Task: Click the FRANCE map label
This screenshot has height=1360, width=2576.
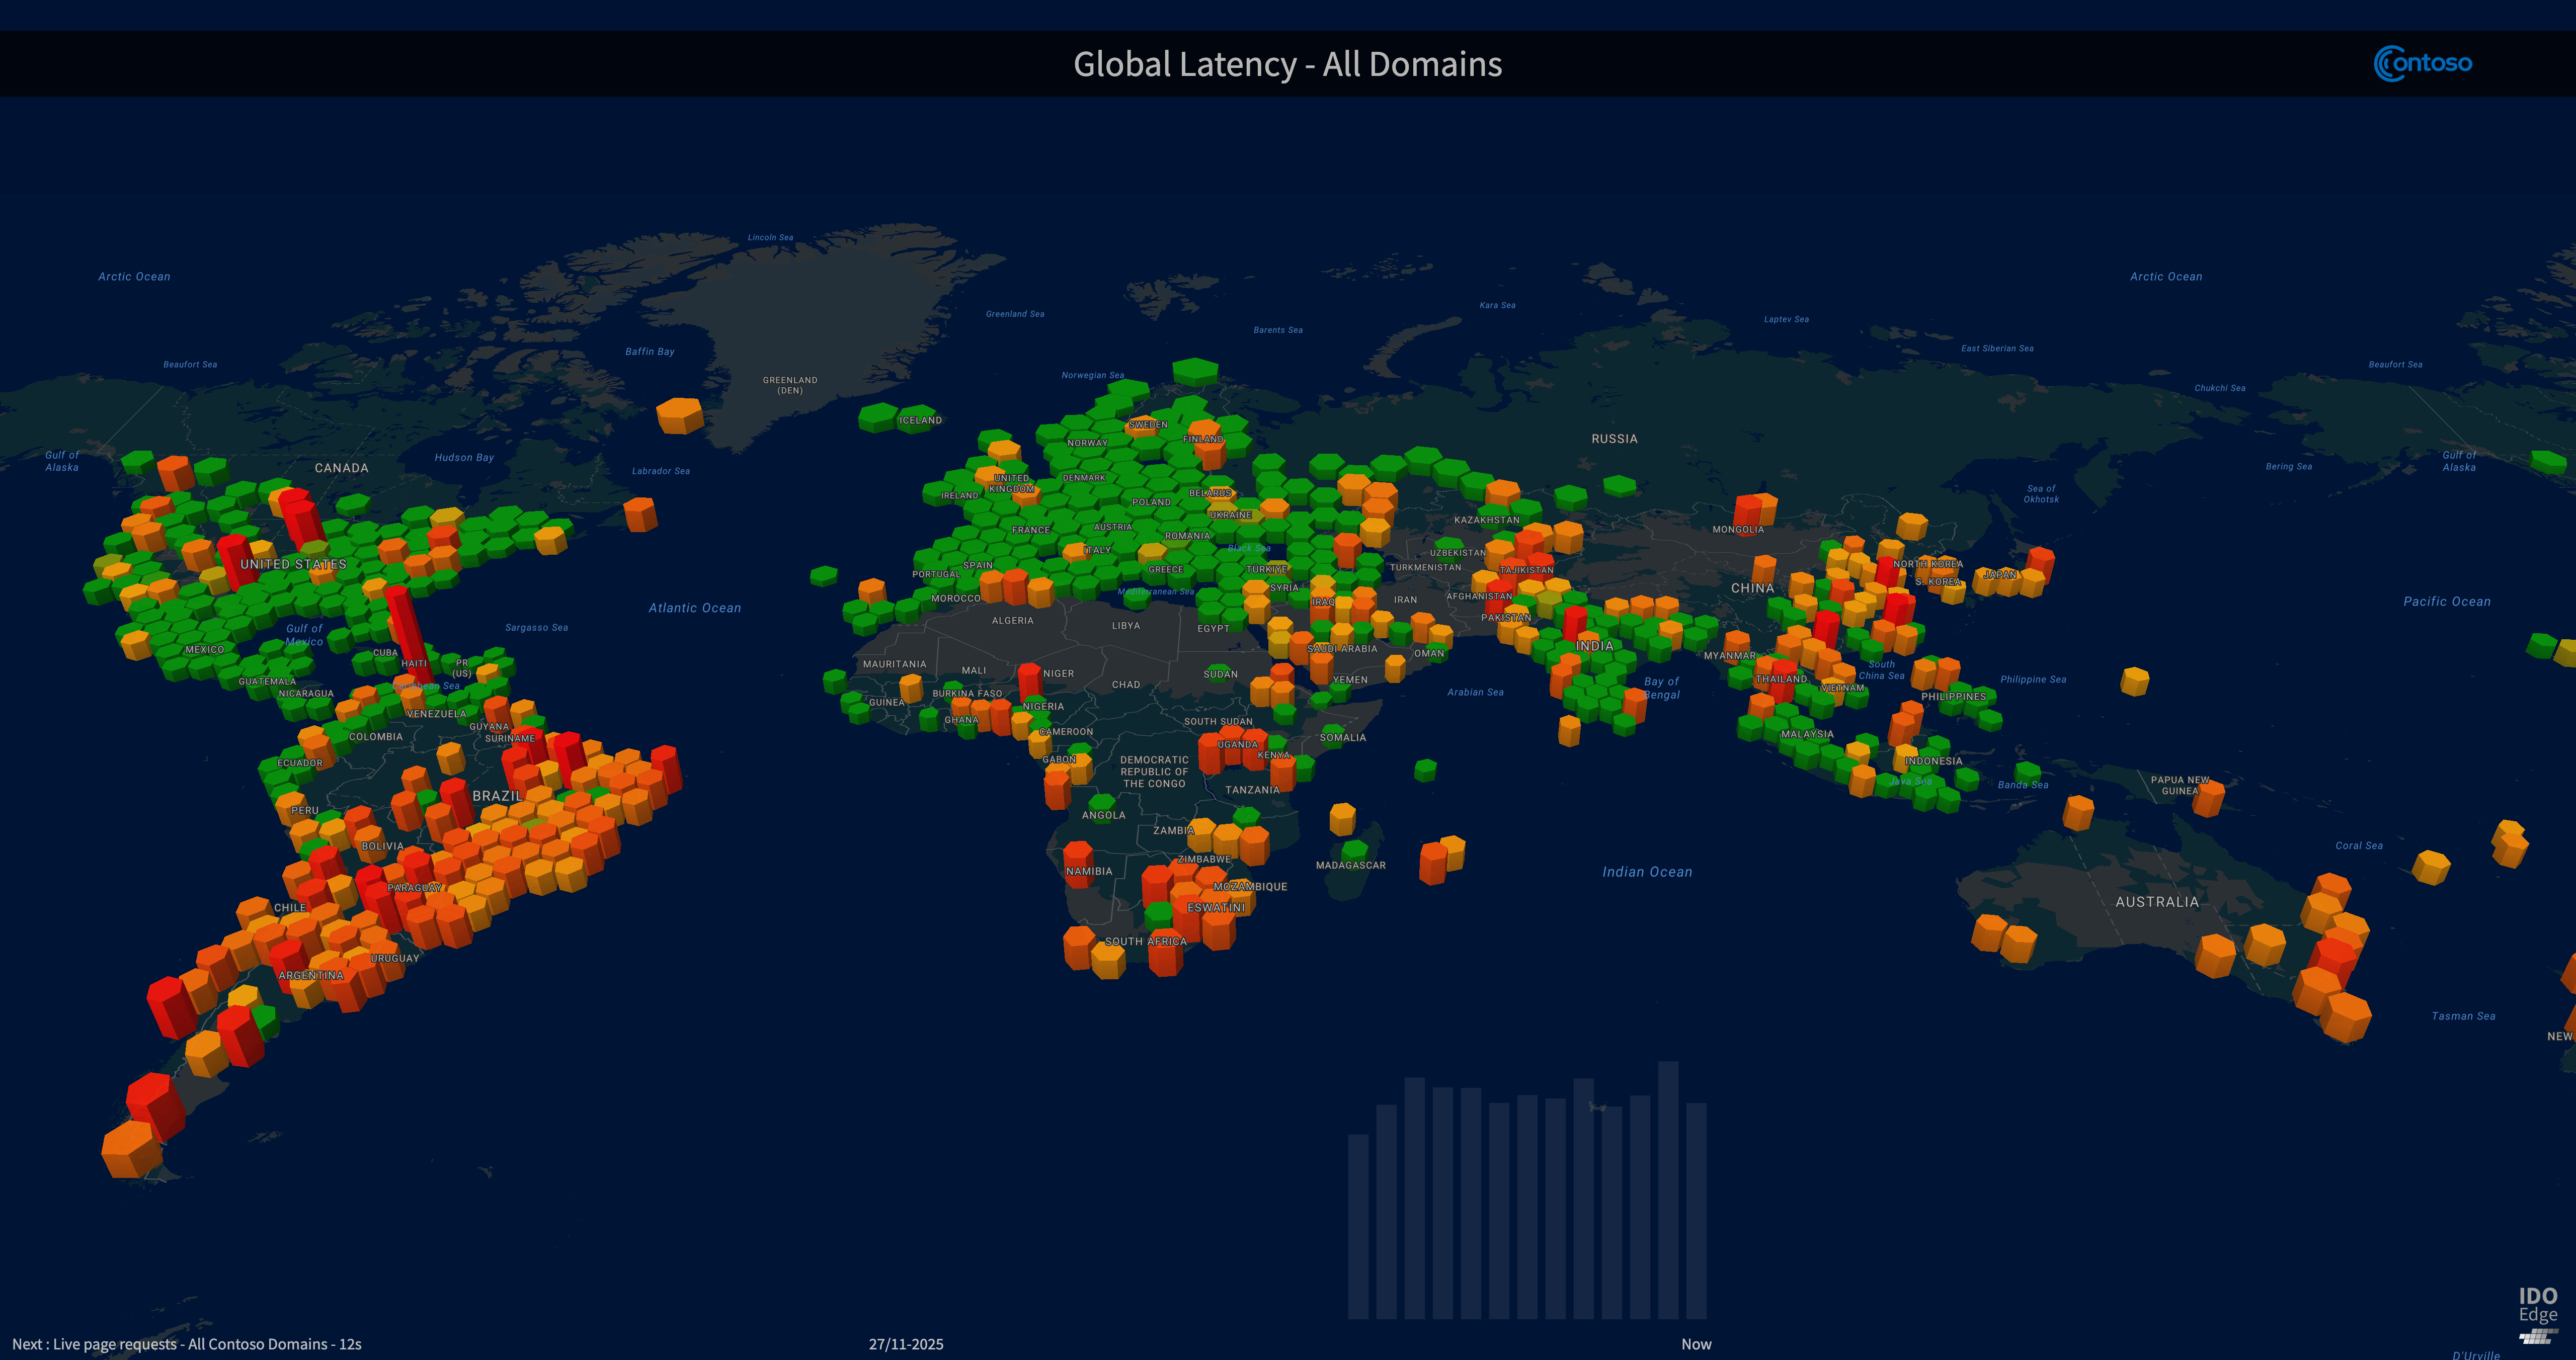Action: tap(1031, 530)
